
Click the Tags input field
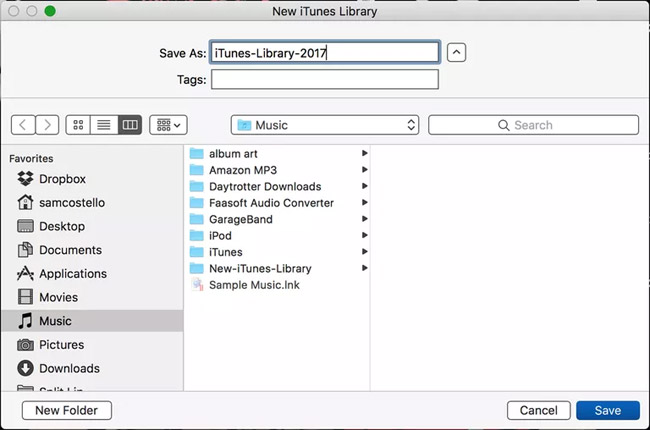325,79
